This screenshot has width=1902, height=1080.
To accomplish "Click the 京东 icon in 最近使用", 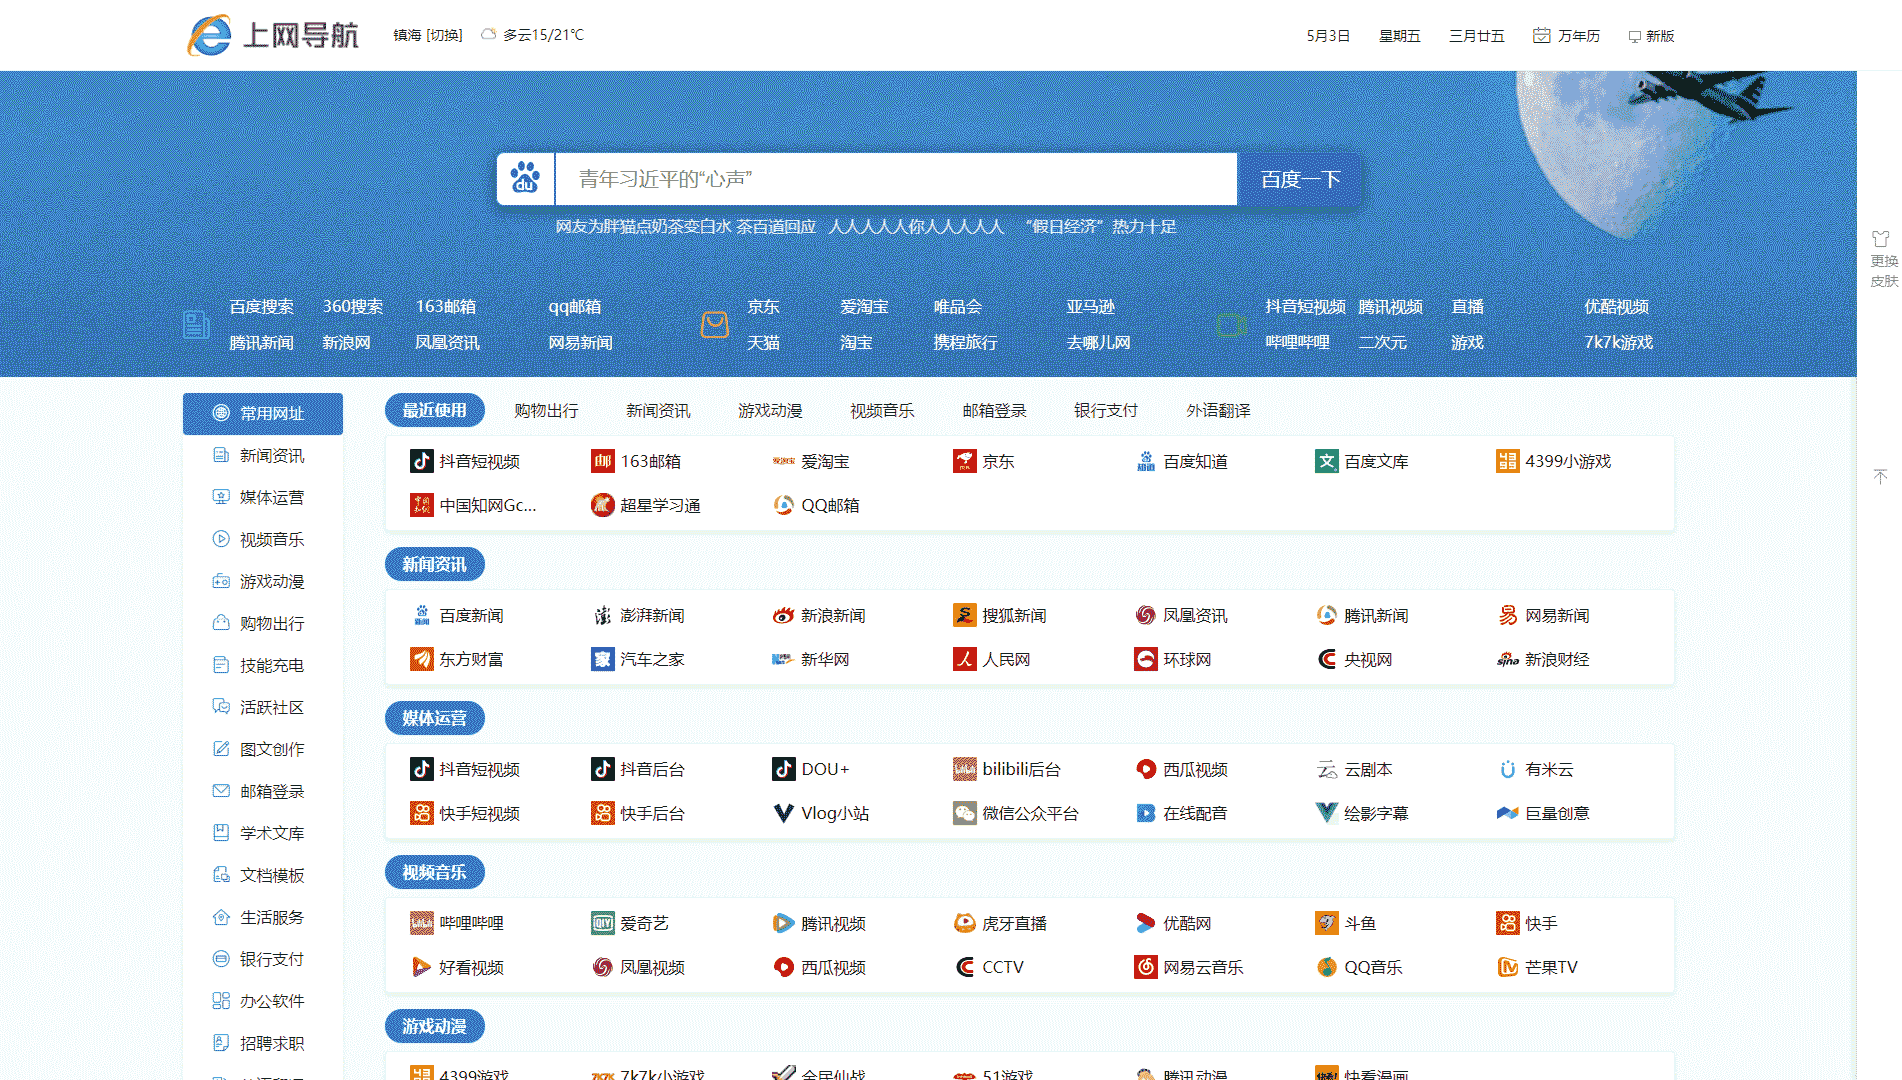I will [964, 461].
